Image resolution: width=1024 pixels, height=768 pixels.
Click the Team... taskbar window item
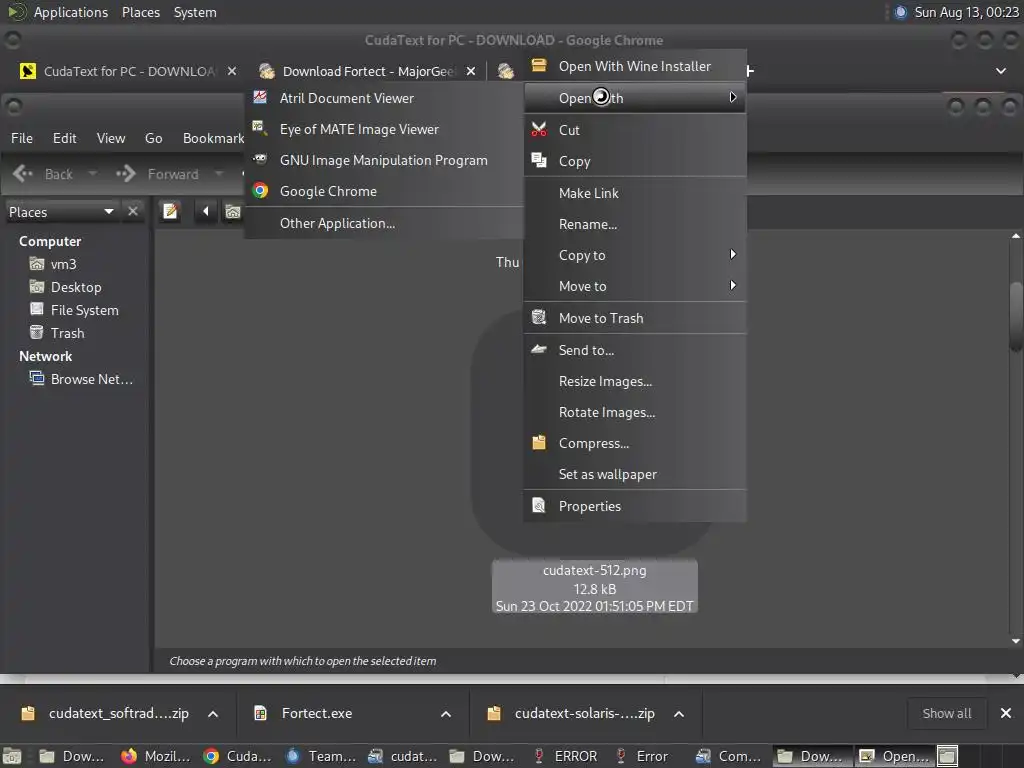tap(321, 756)
